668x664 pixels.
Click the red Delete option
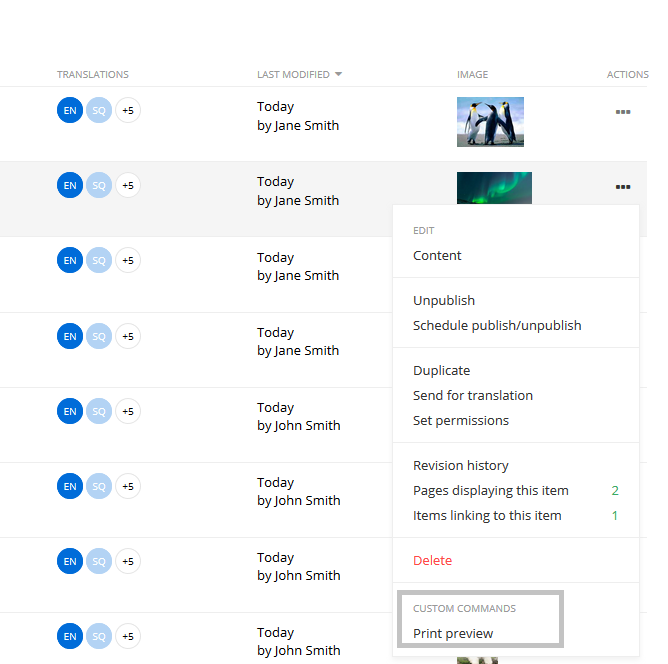point(432,561)
